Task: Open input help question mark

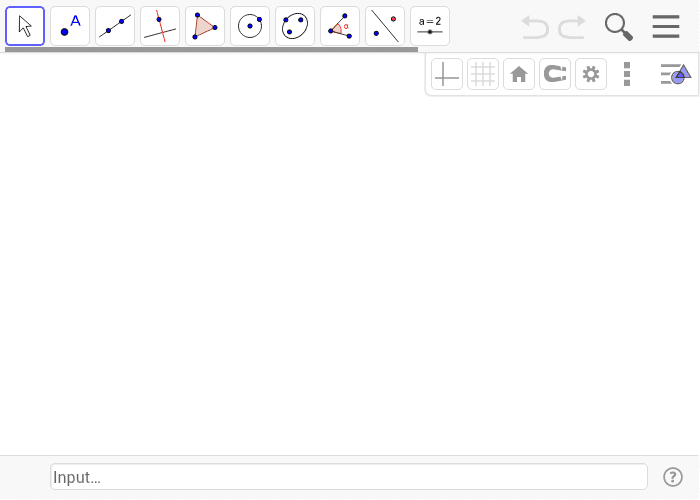Action: [673, 477]
